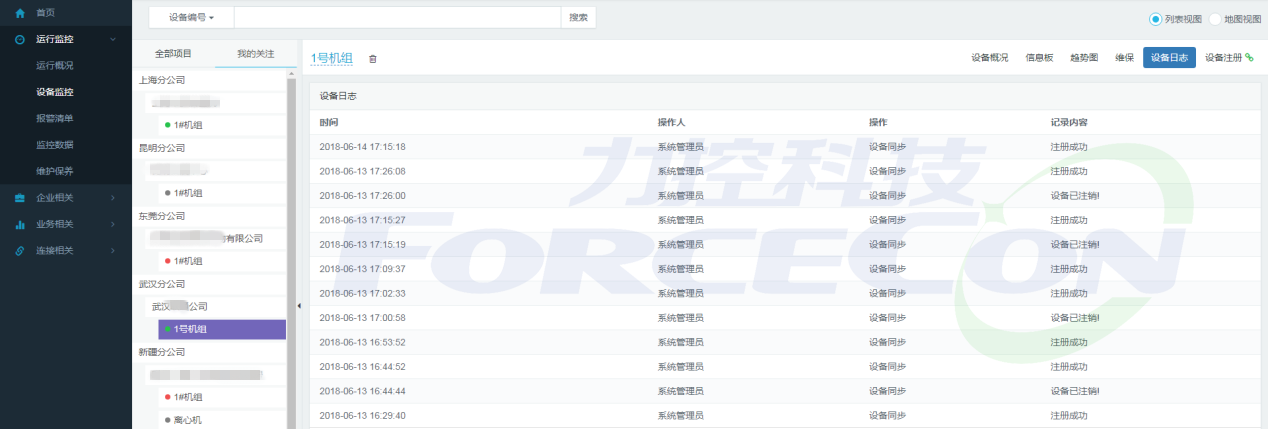Expand the 企业相关 menu chevron
1268x429 pixels.
coord(113,198)
